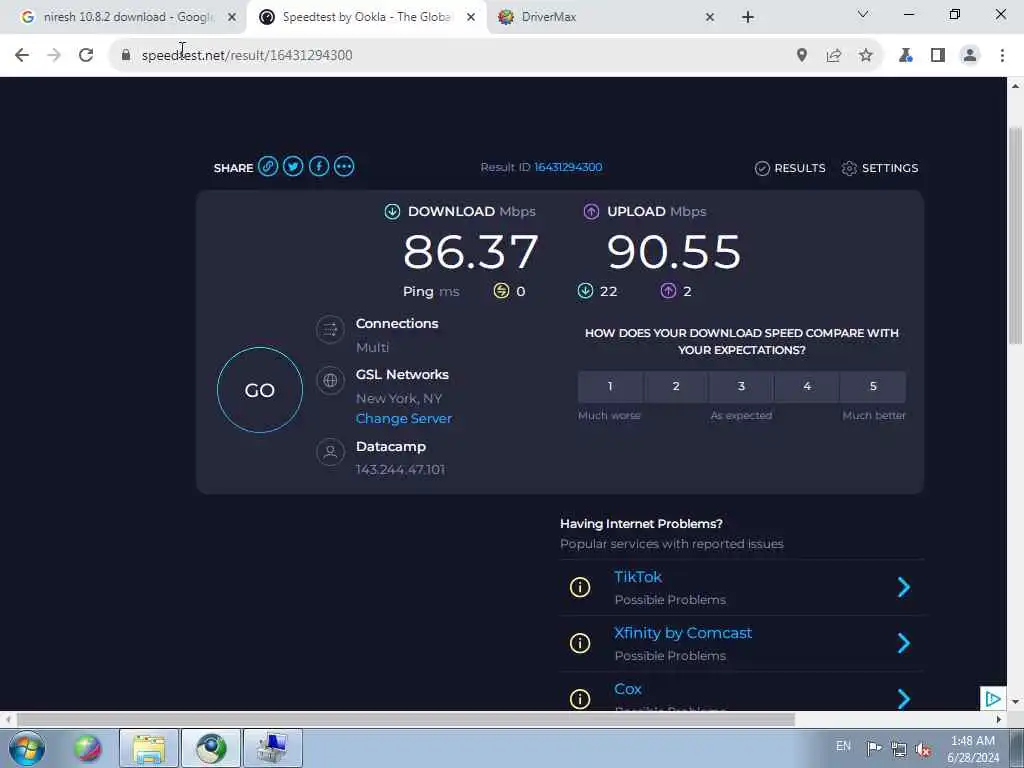1024x768 pixels.
Task: Go back to the previous page
Action: click(x=22, y=56)
